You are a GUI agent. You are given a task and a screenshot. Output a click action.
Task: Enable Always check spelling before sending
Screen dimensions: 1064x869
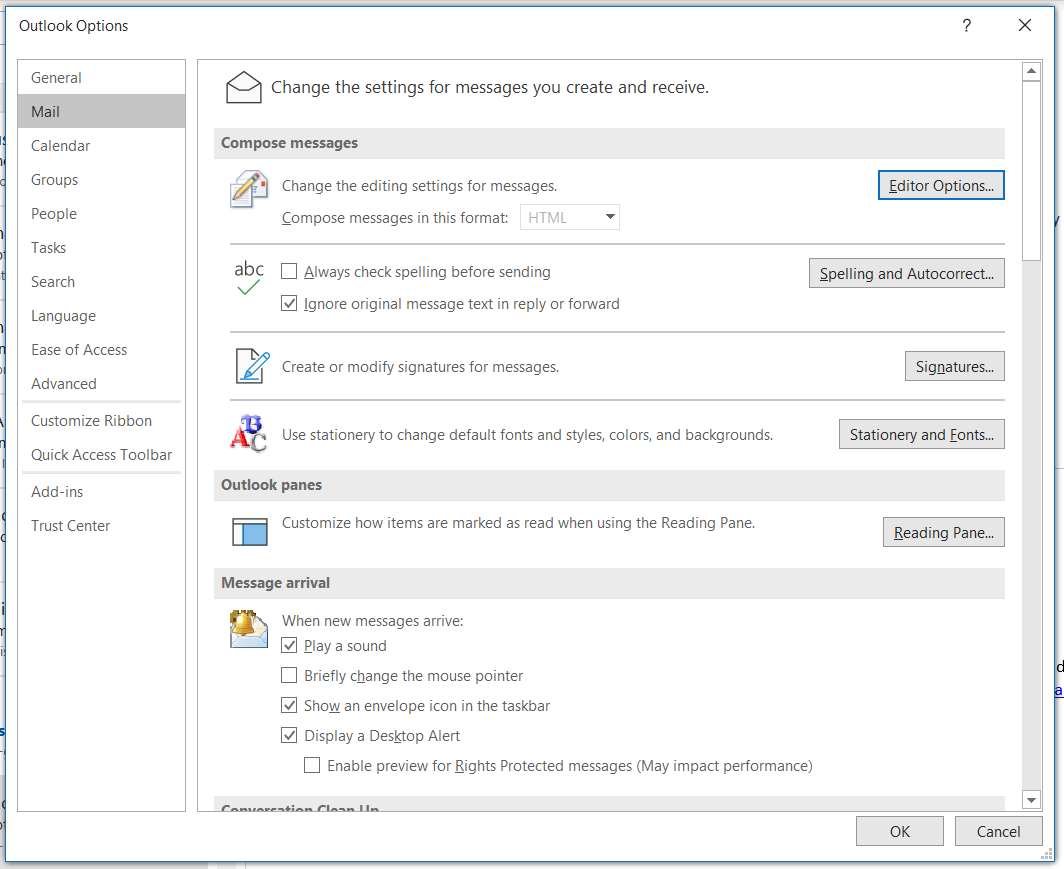(x=289, y=271)
